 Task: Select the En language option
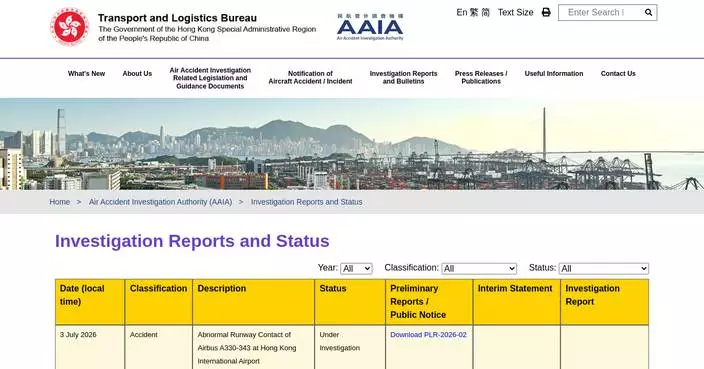[x=462, y=13]
